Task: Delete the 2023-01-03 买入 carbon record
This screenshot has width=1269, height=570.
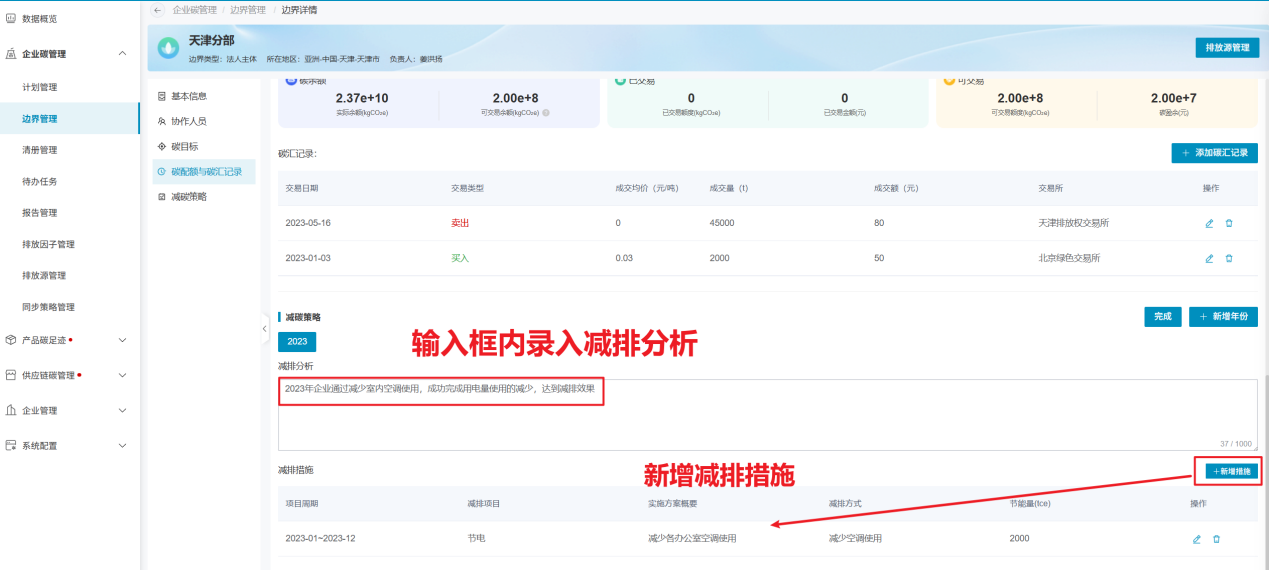Action: tap(1229, 258)
